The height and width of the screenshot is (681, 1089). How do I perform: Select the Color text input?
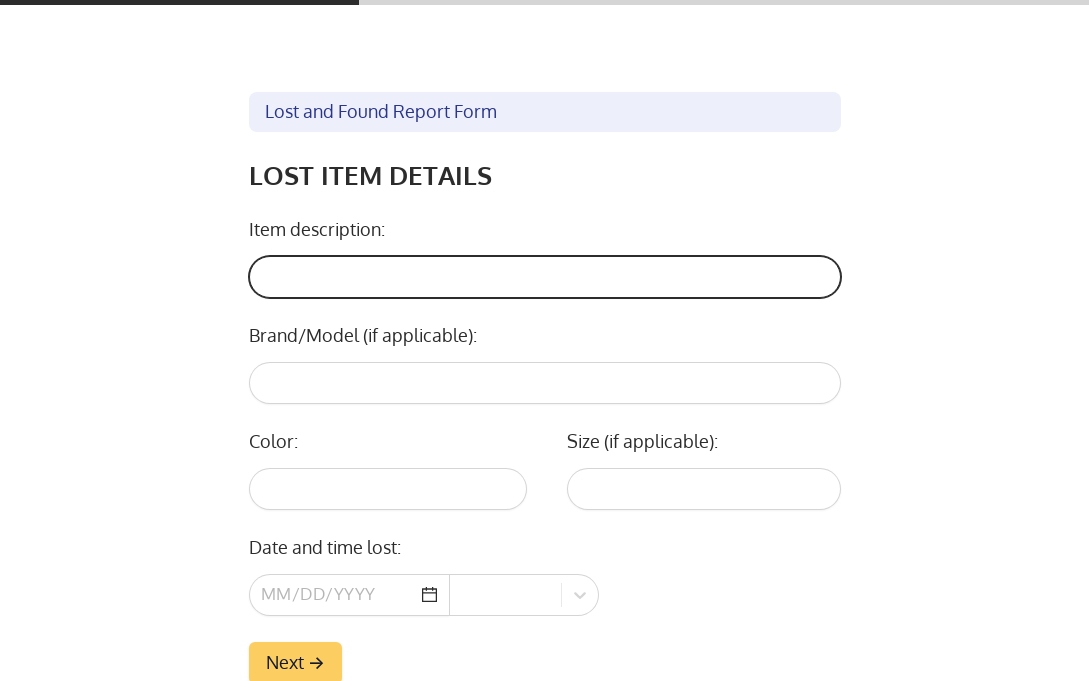388,489
